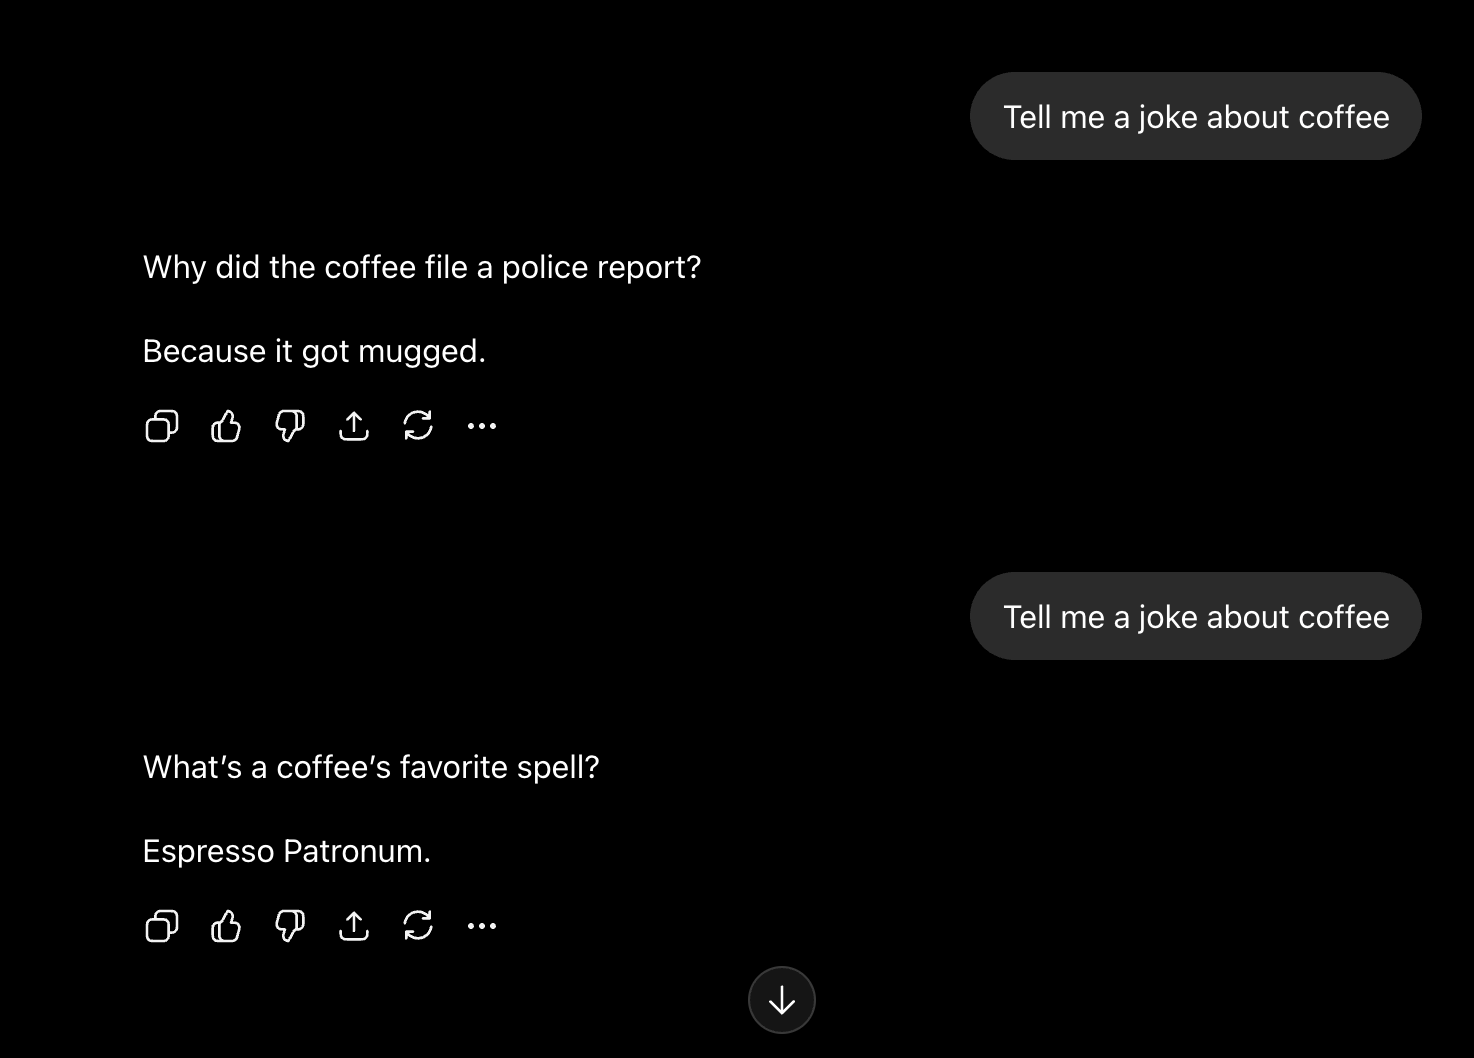Image resolution: width=1474 pixels, height=1058 pixels.
Task: Regenerate the Espresso Patronum response
Action: tap(418, 927)
